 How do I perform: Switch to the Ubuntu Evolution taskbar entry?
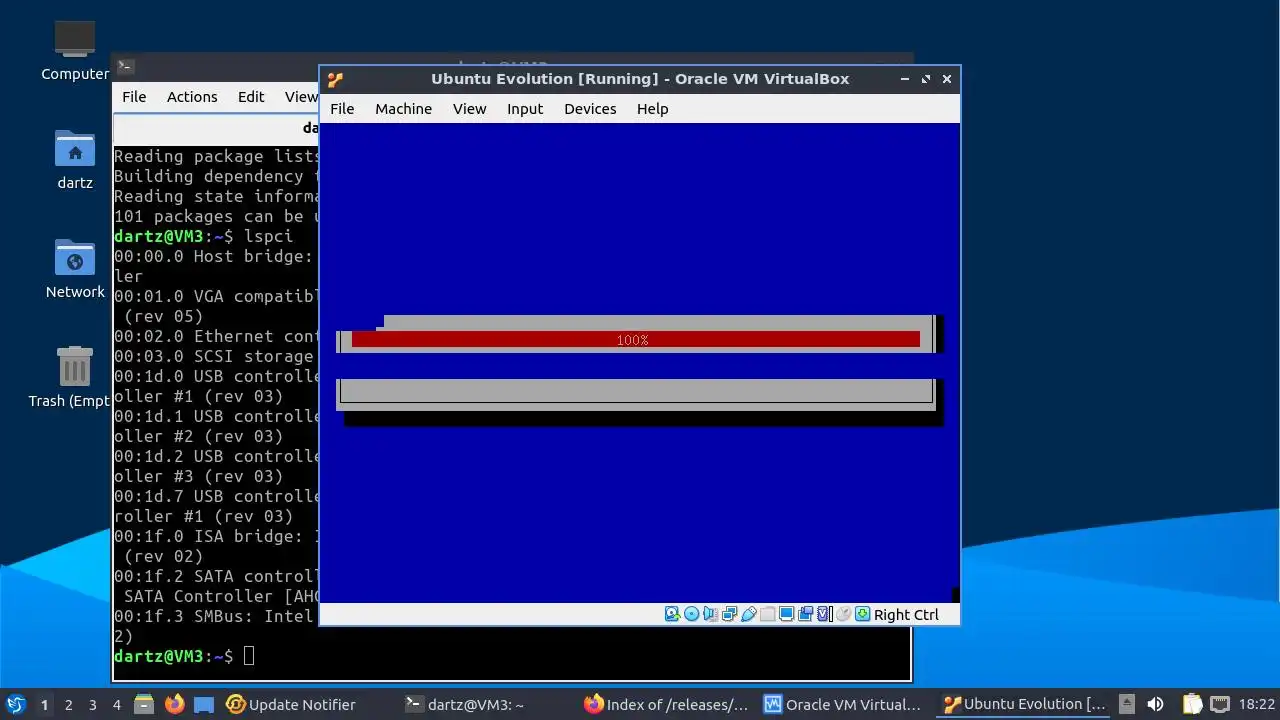coord(1025,704)
